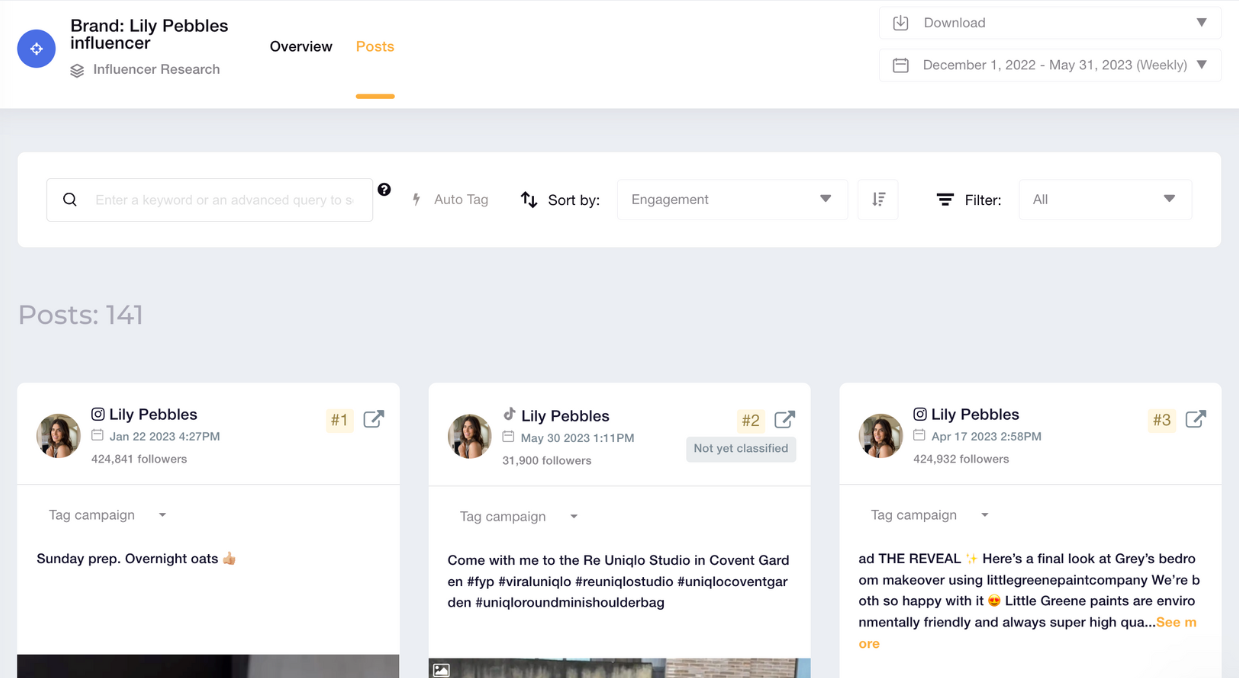
Task: Click Lily Pebbles name on the May 30 post
Action: (565, 416)
